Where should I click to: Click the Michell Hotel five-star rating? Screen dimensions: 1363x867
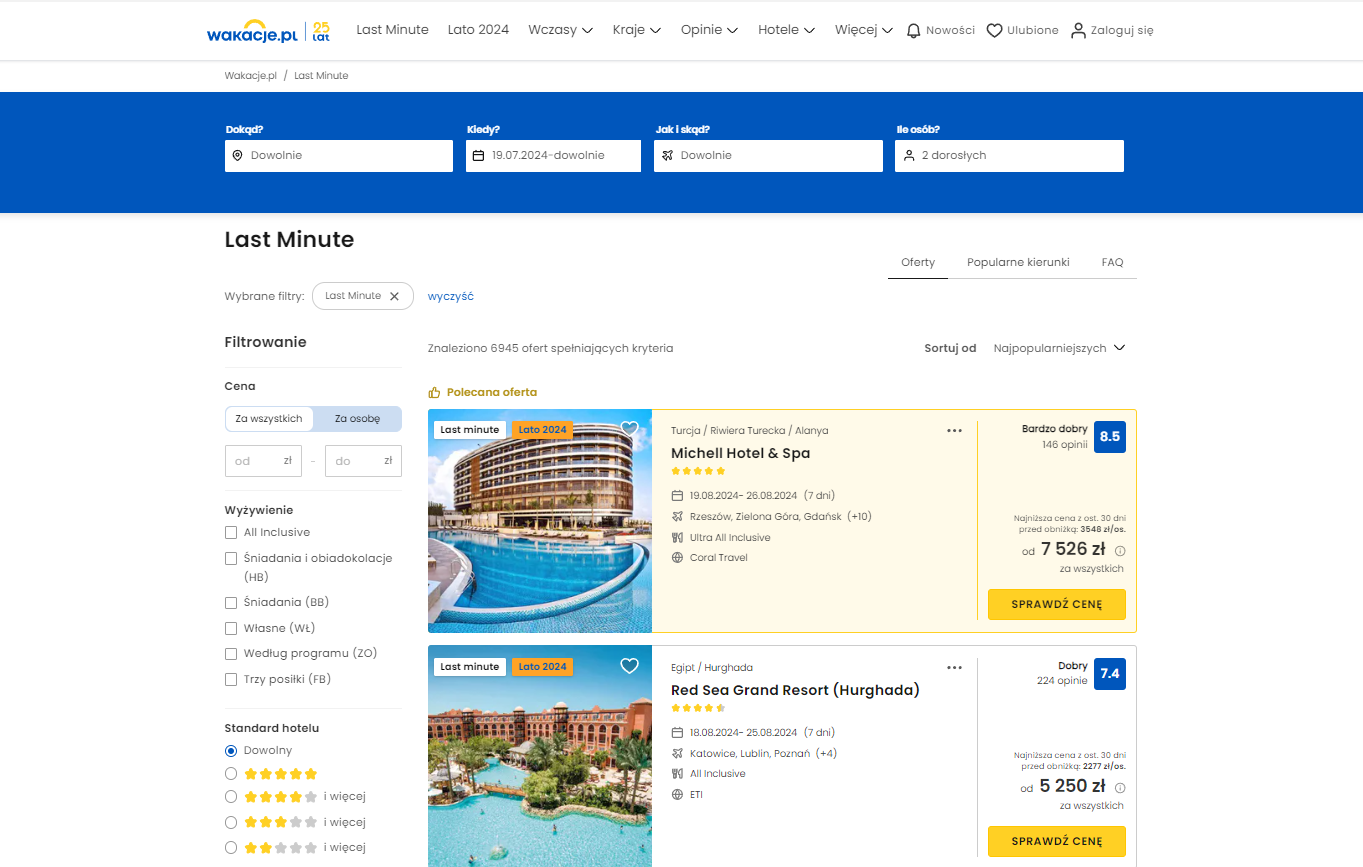tap(698, 471)
